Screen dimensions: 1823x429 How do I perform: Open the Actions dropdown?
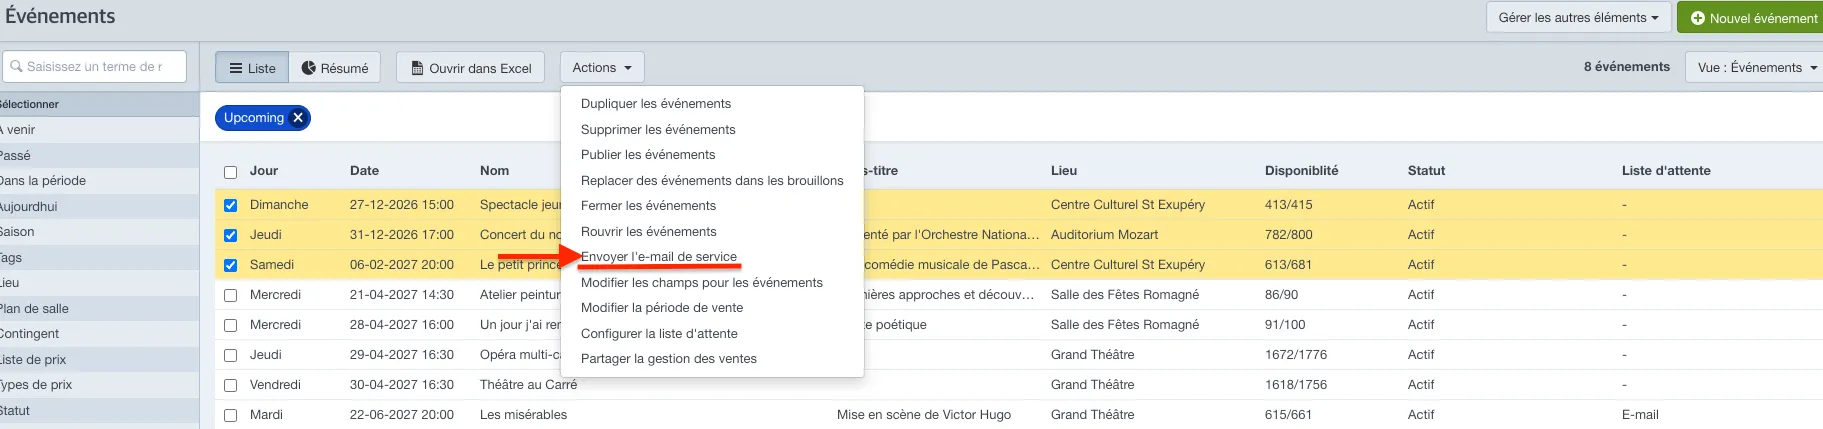click(602, 68)
